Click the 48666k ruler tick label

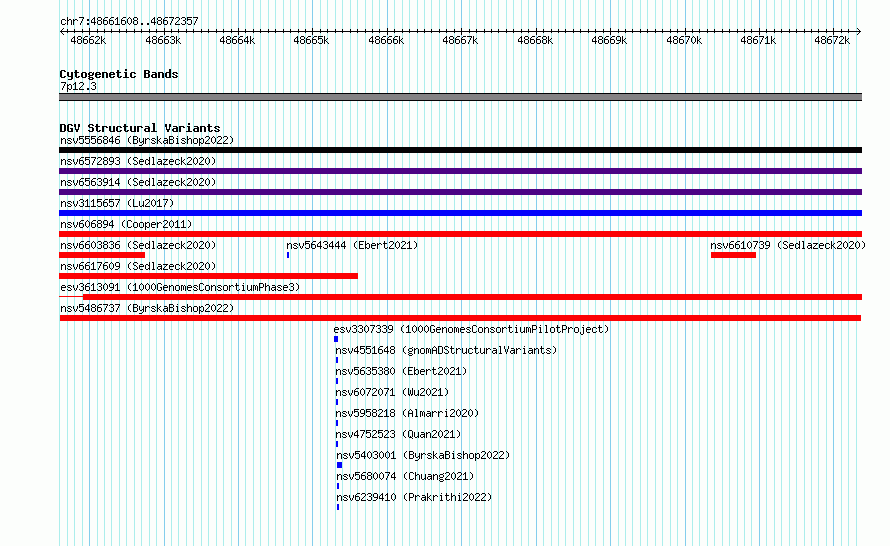(386, 41)
